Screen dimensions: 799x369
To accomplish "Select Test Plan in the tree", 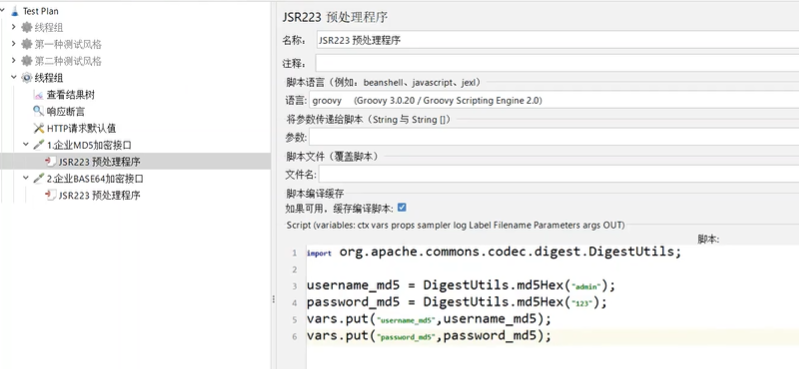I will click(40, 11).
